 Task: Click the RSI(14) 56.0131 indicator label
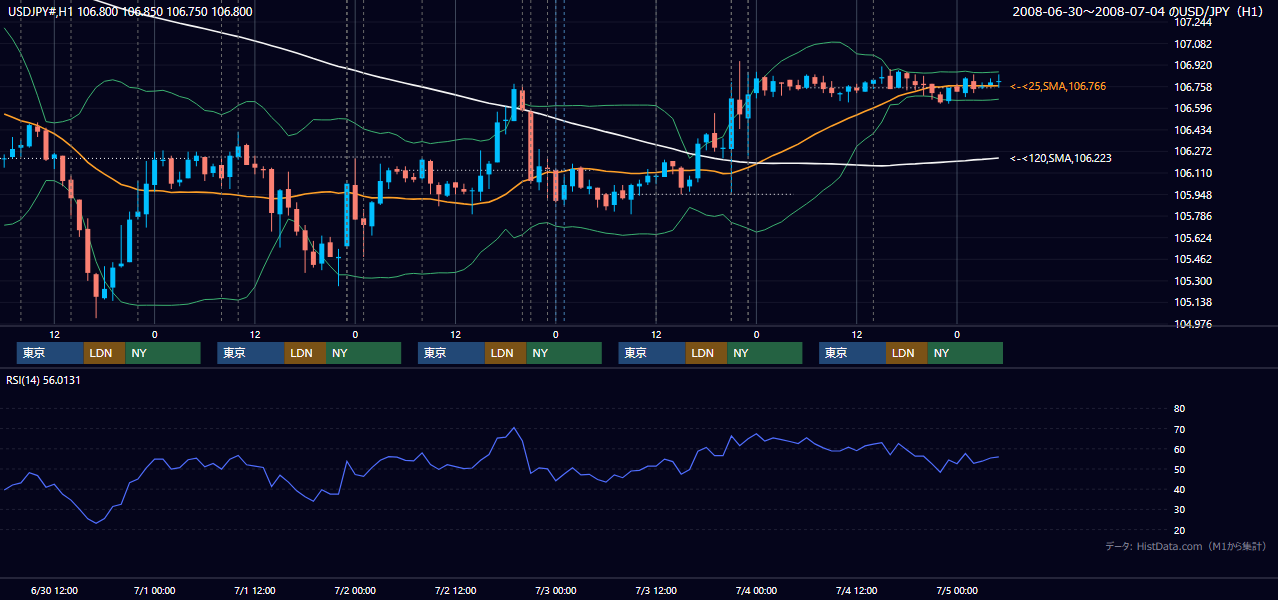(x=43, y=380)
